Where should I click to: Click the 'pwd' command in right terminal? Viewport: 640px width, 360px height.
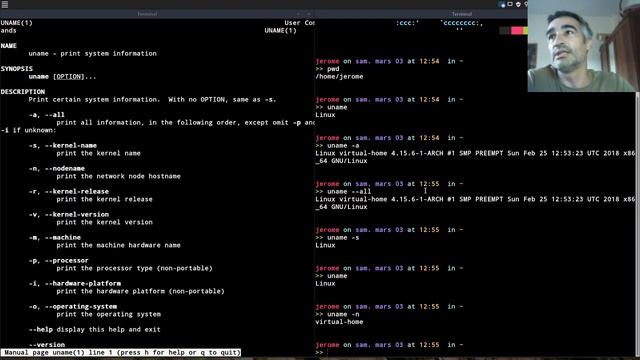point(333,69)
